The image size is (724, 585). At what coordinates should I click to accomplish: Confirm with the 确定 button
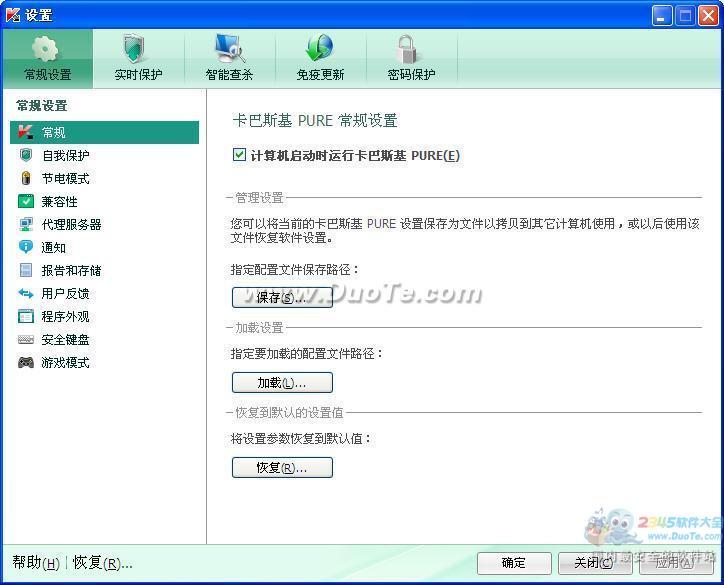coord(514,563)
